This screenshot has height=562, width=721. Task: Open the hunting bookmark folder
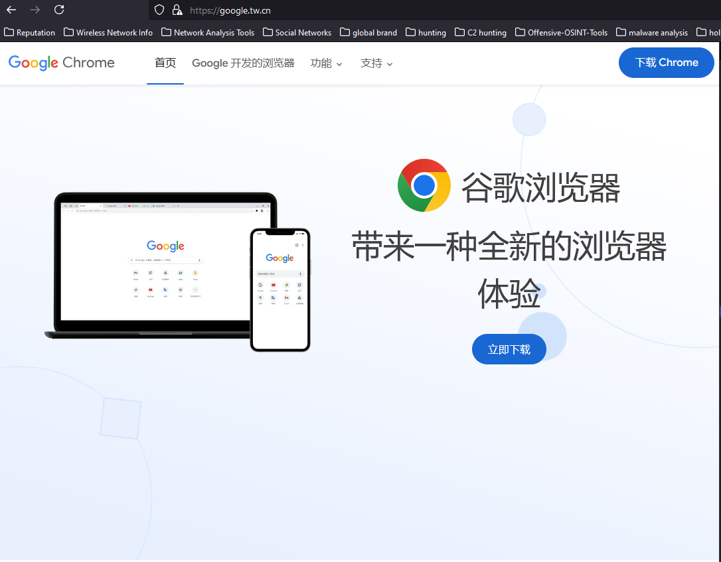[426, 33]
